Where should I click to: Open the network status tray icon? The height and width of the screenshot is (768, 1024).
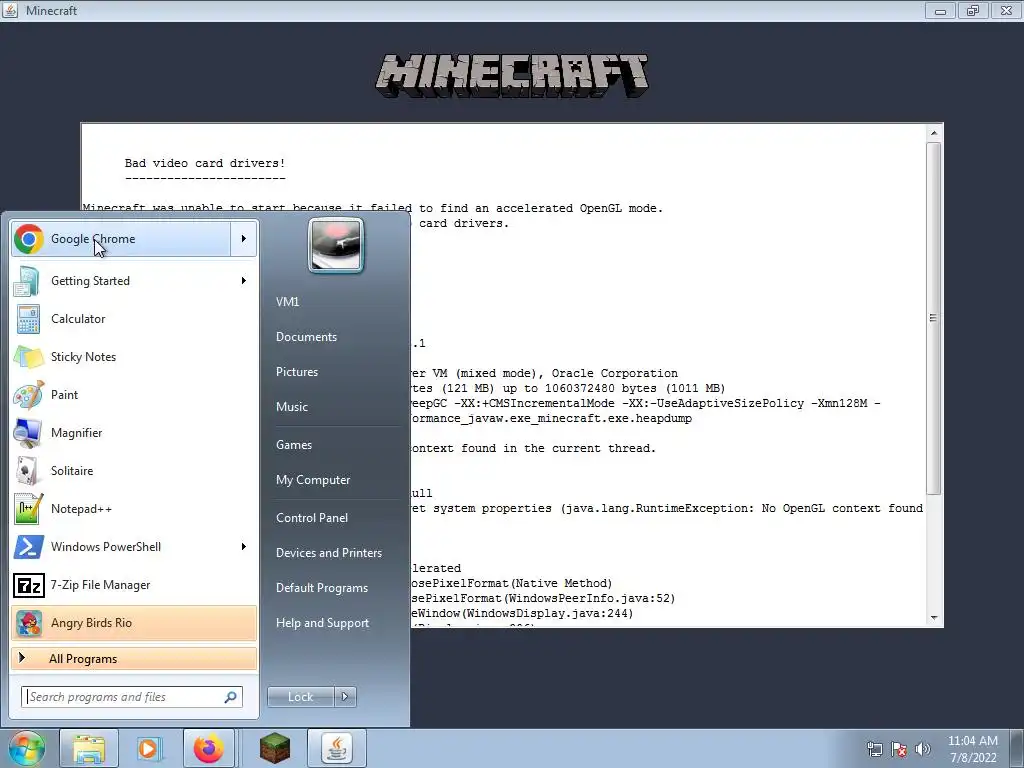click(x=874, y=749)
